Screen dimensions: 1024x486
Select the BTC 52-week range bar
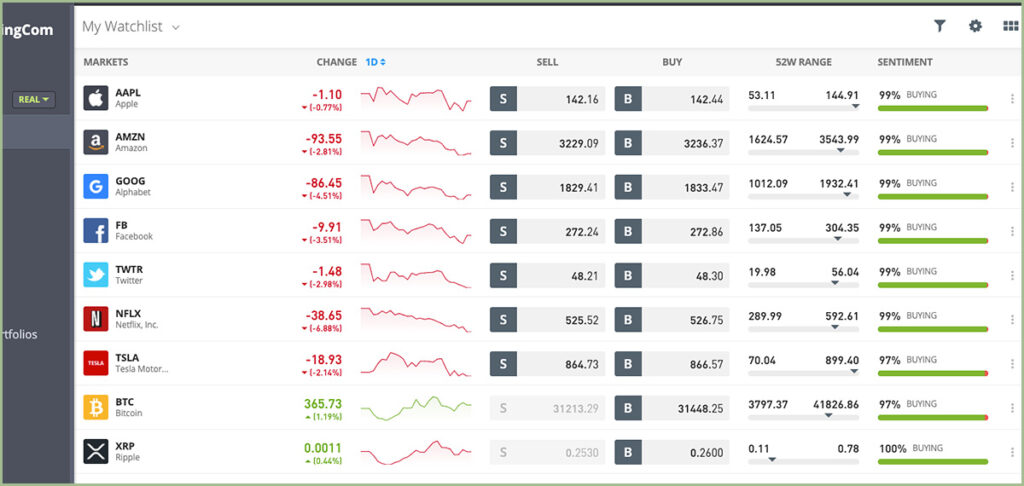[803, 417]
